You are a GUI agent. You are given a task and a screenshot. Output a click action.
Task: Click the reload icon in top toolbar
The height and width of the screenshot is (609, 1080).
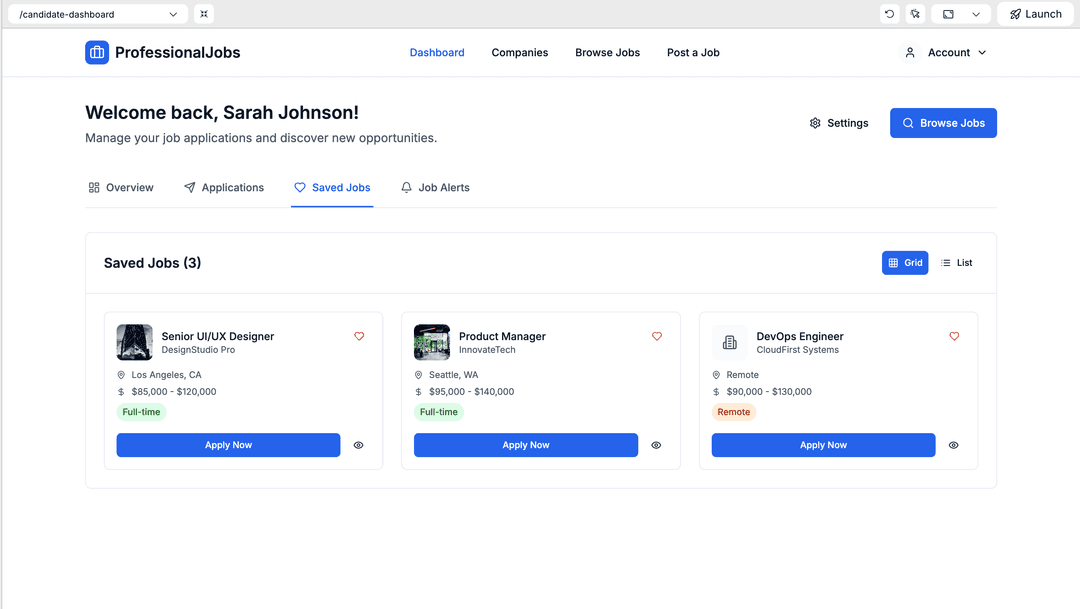tap(889, 14)
